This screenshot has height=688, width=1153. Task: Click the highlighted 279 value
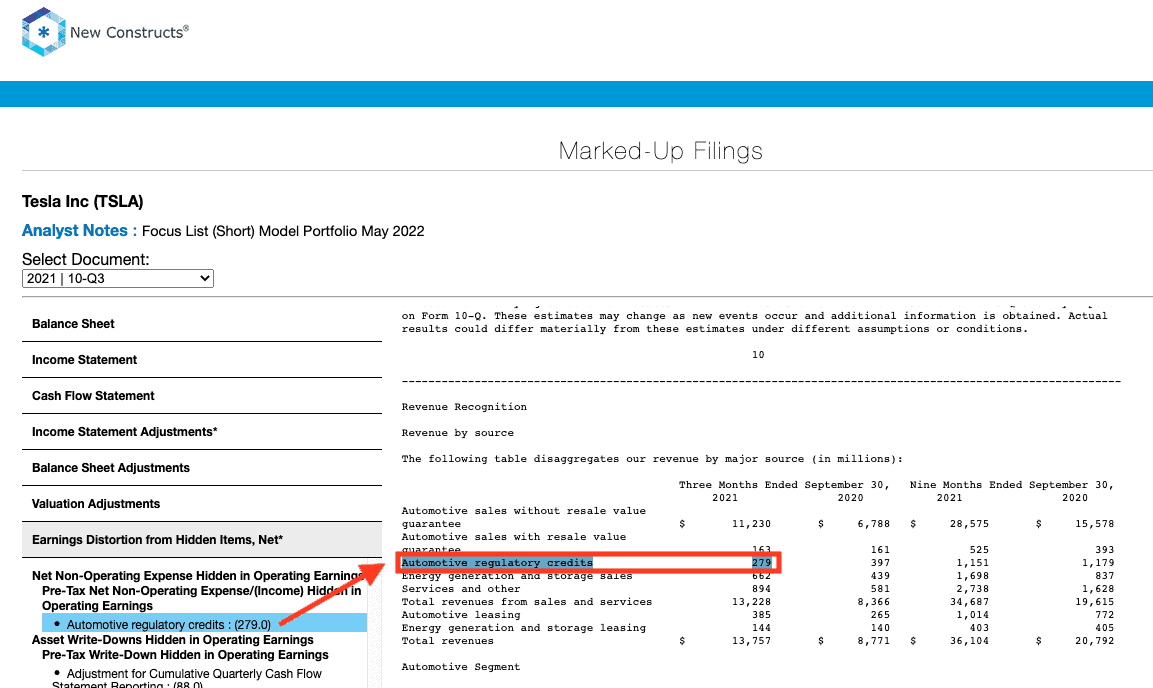coord(761,563)
